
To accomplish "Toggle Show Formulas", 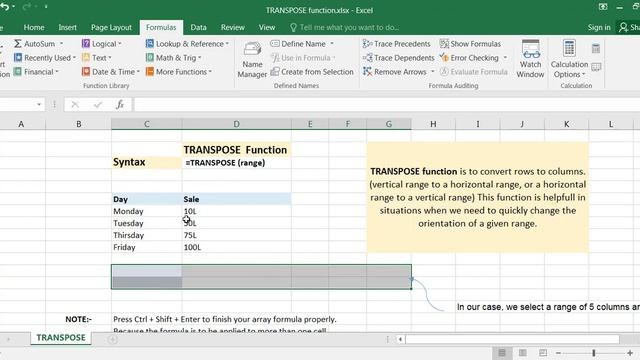I will (470, 44).
